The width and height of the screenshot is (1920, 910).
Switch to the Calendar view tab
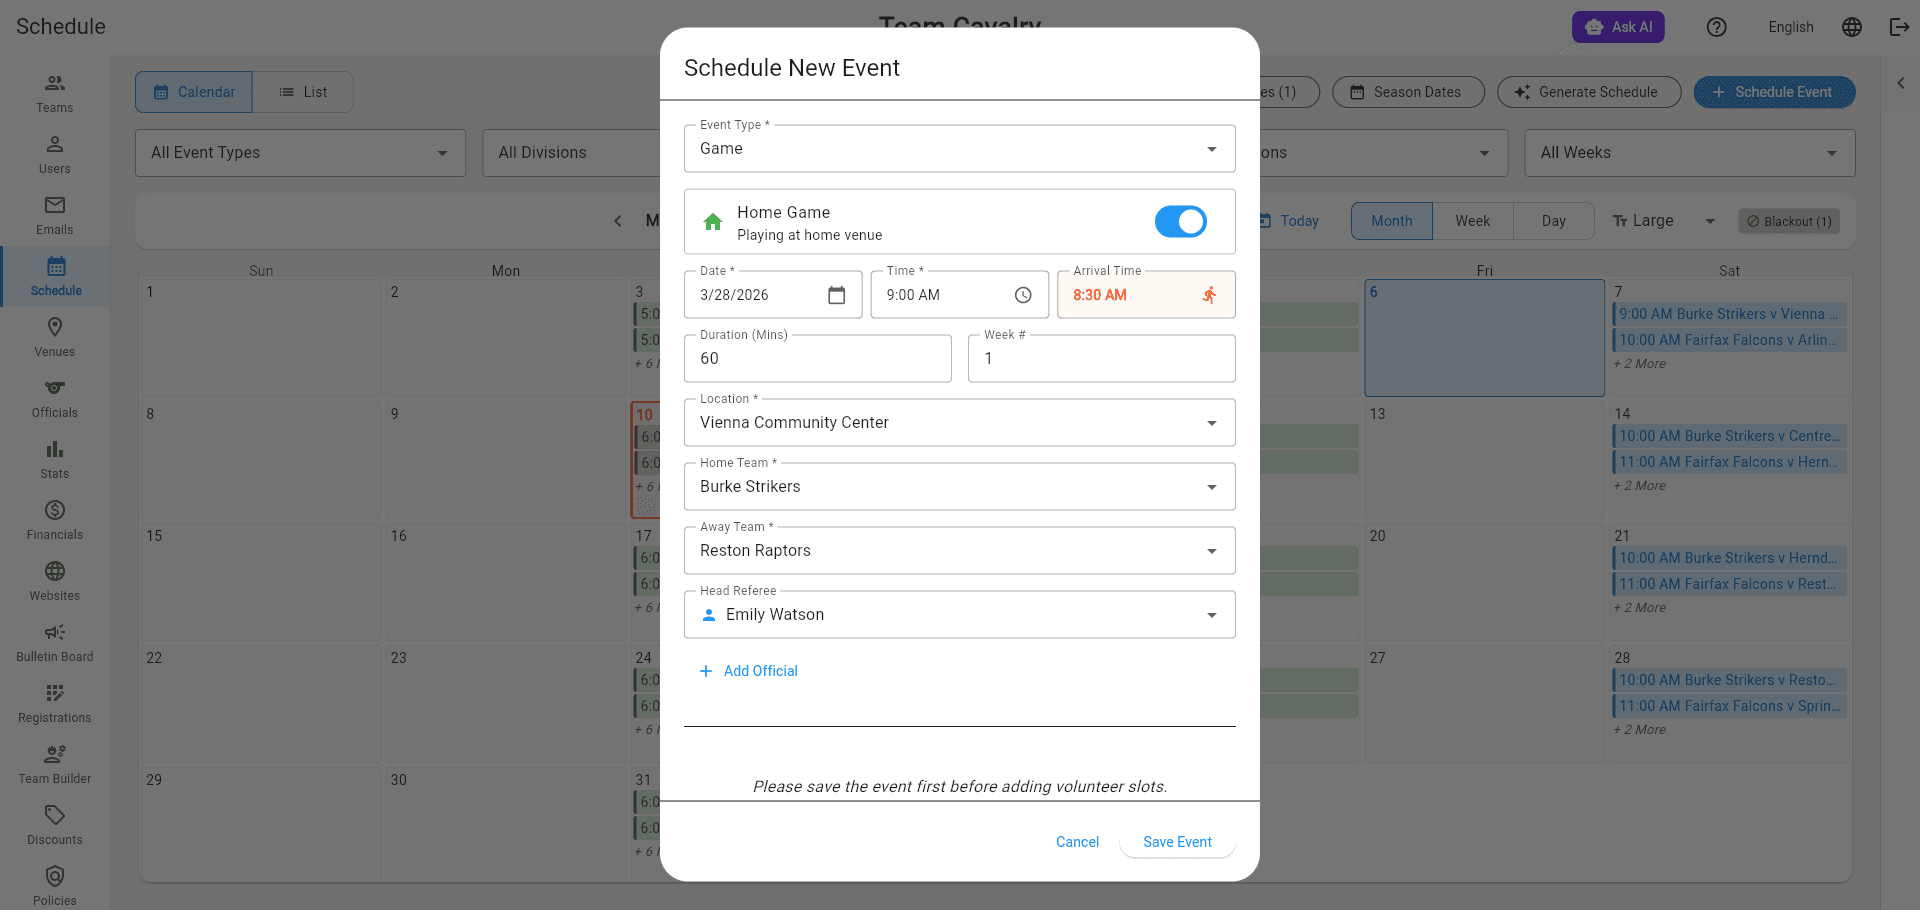click(194, 92)
